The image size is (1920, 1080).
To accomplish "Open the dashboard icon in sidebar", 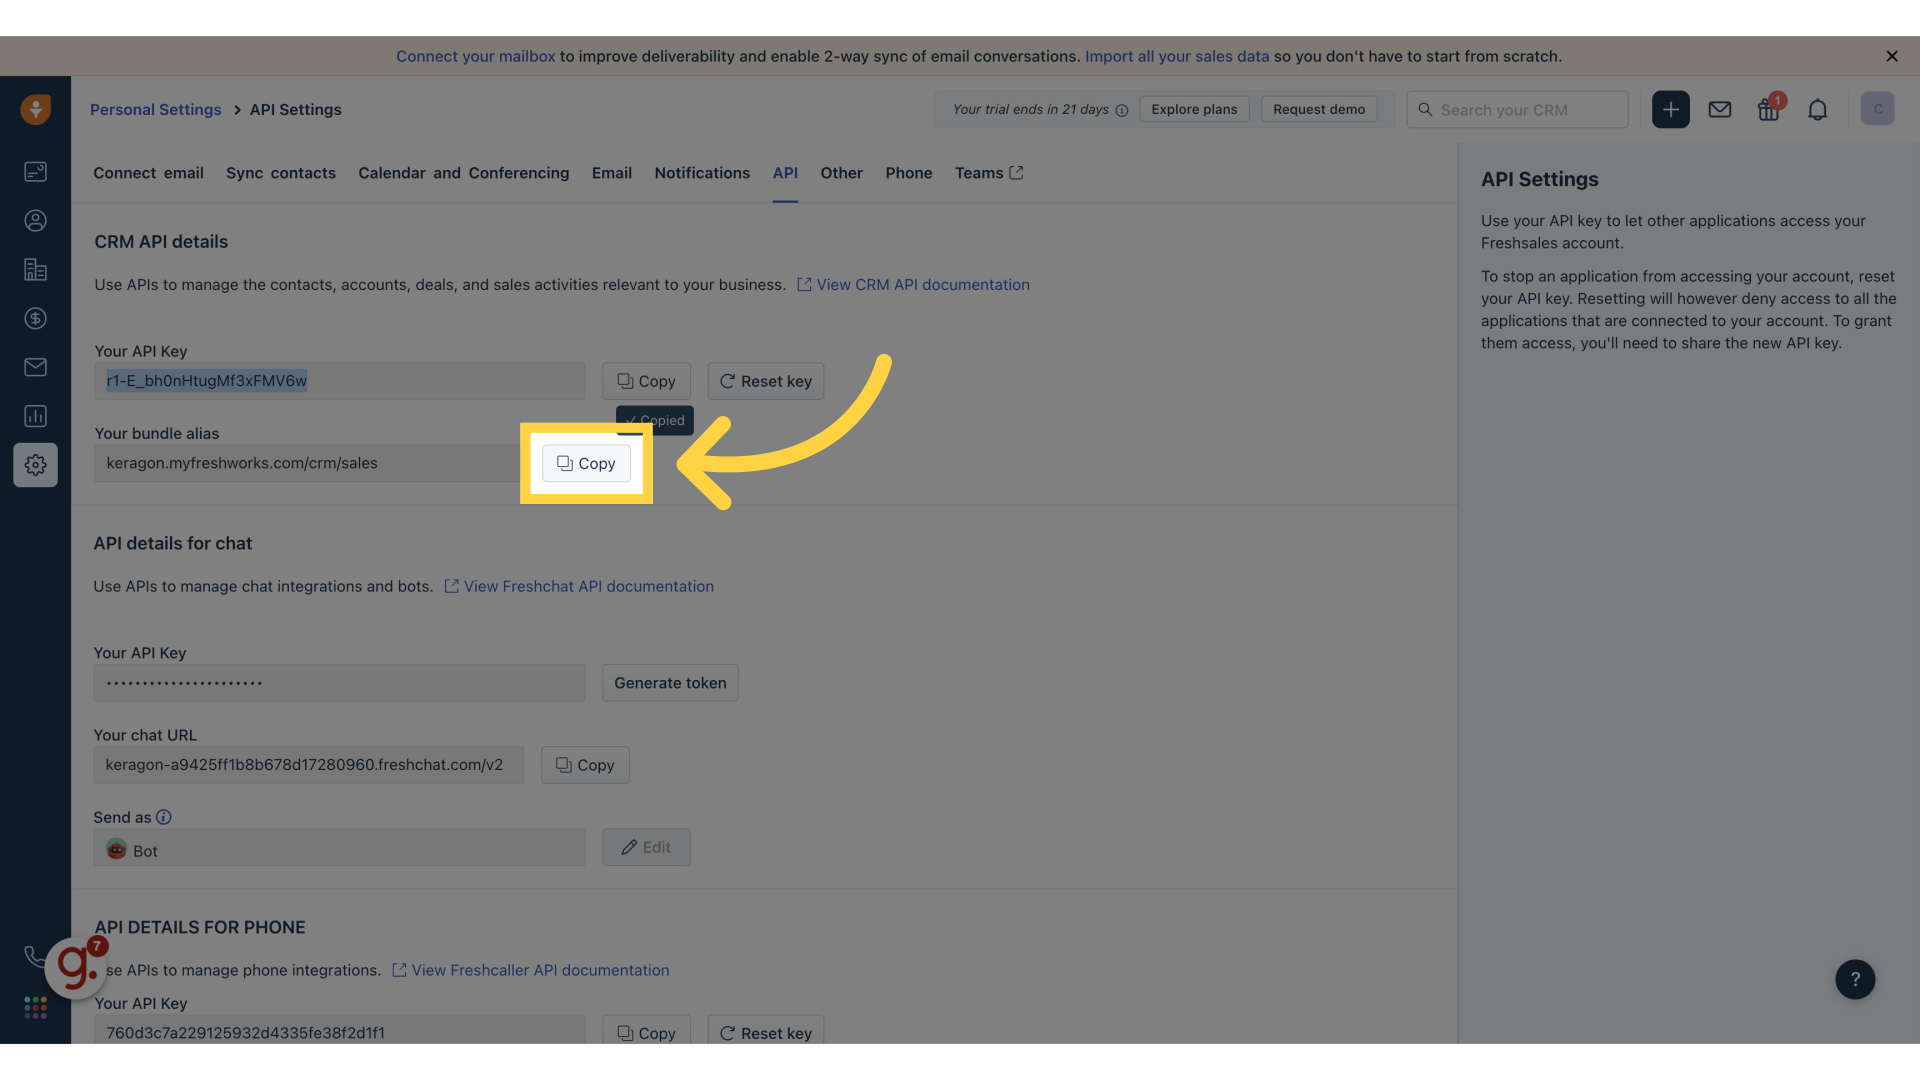I will coord(36,172).
